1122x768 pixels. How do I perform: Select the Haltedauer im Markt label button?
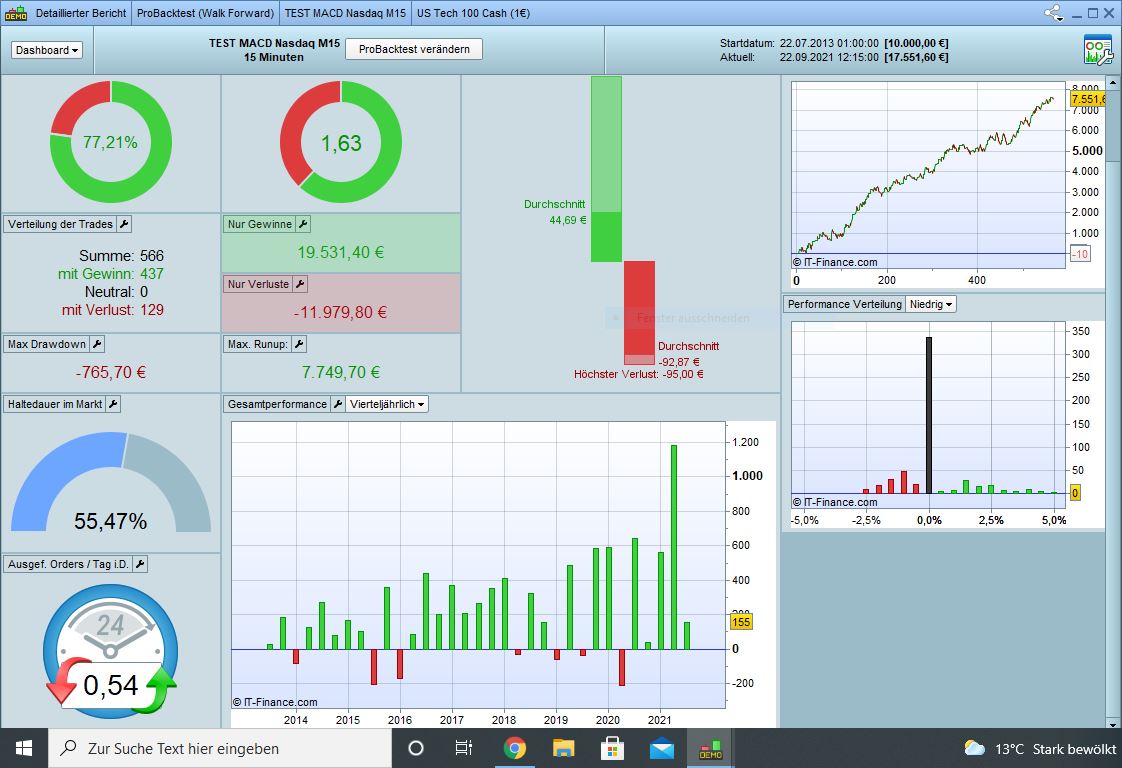coord(55,404)
